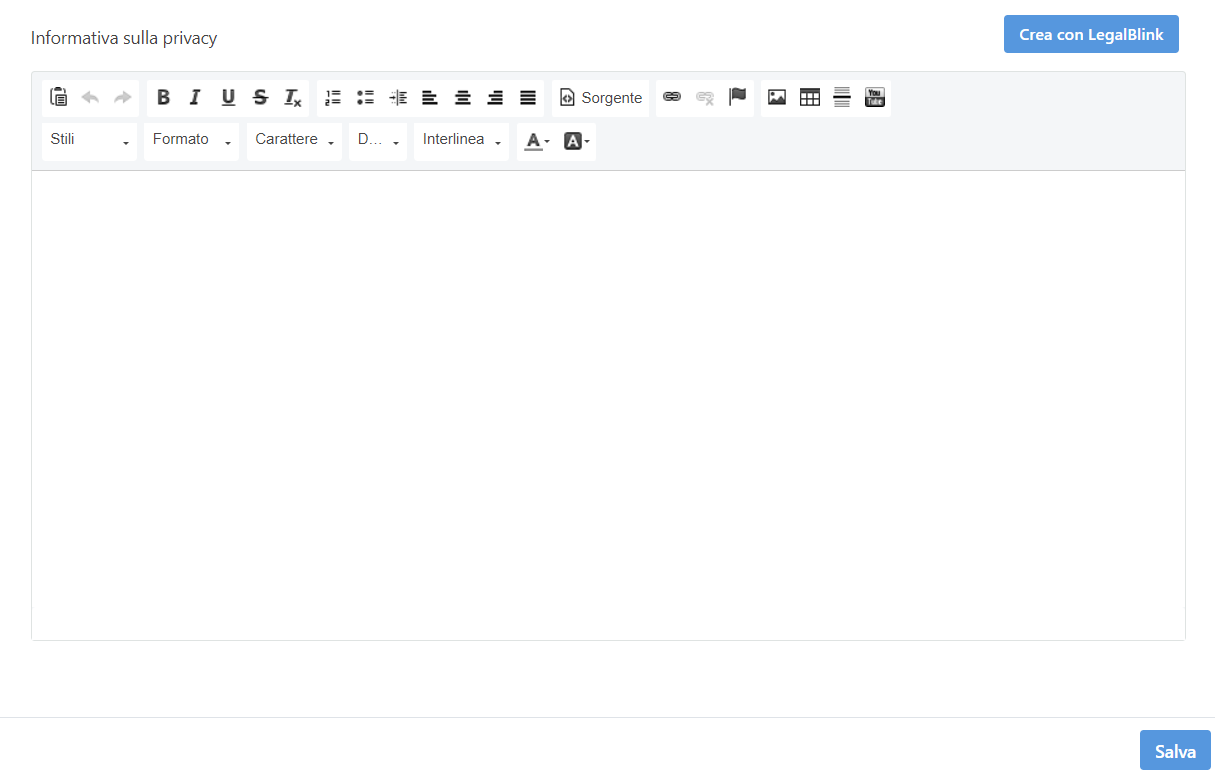Open the Stili dropdown
Viewport: 1215px width, 778px height.
[90, 141]
